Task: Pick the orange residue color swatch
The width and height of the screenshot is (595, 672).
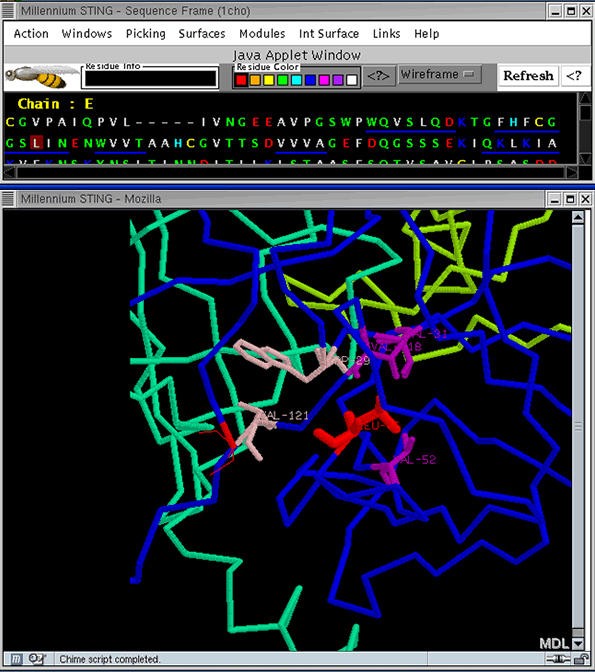Action: click(x=255, y=80)
